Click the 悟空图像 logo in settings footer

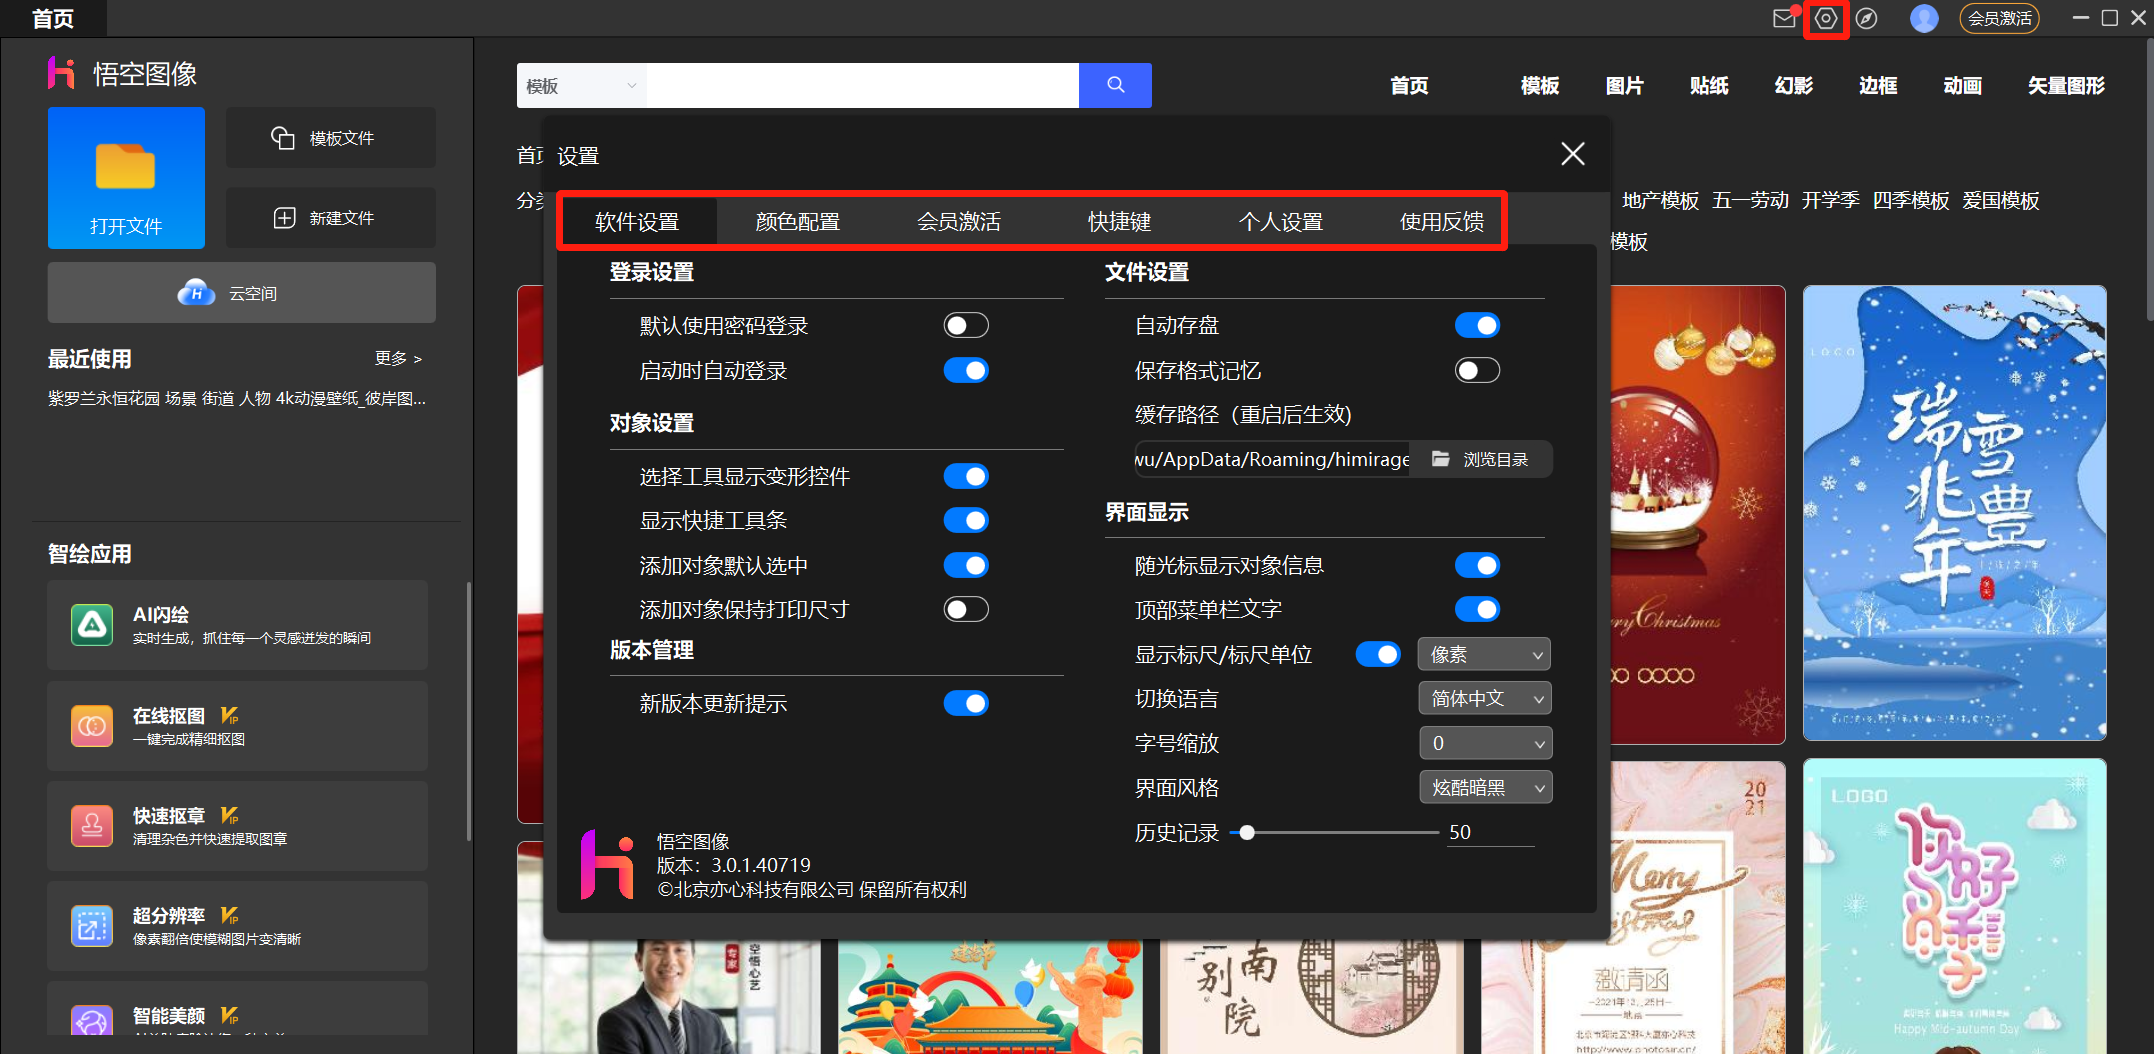(x=607, y=864)
